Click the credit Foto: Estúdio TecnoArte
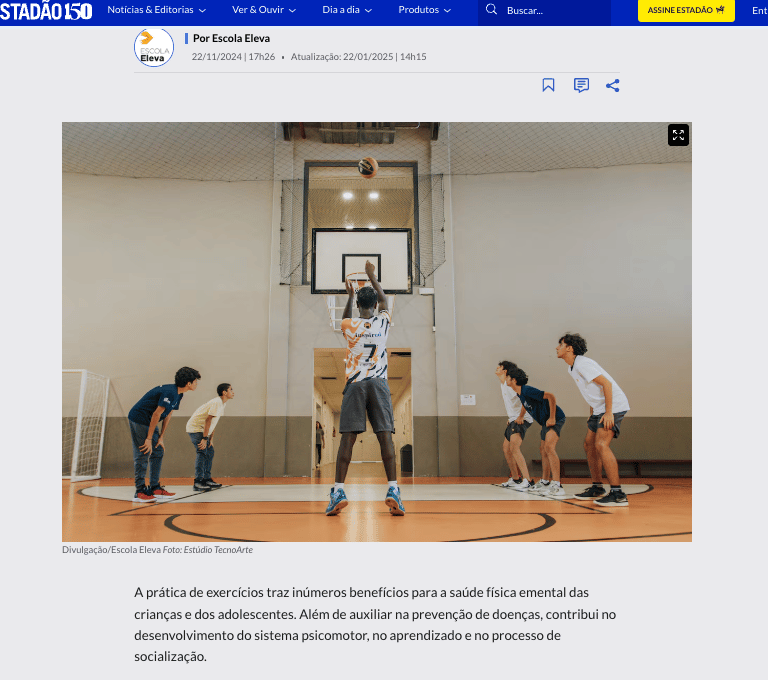Screen dimensions: 768x680 [x=208, y=550]
